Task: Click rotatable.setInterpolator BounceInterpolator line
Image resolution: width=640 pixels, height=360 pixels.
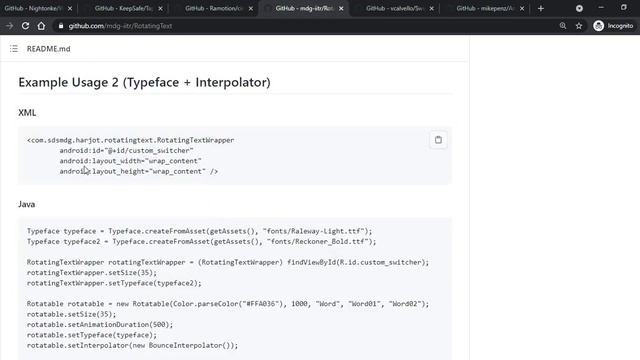Action: [x=133, y=345]
